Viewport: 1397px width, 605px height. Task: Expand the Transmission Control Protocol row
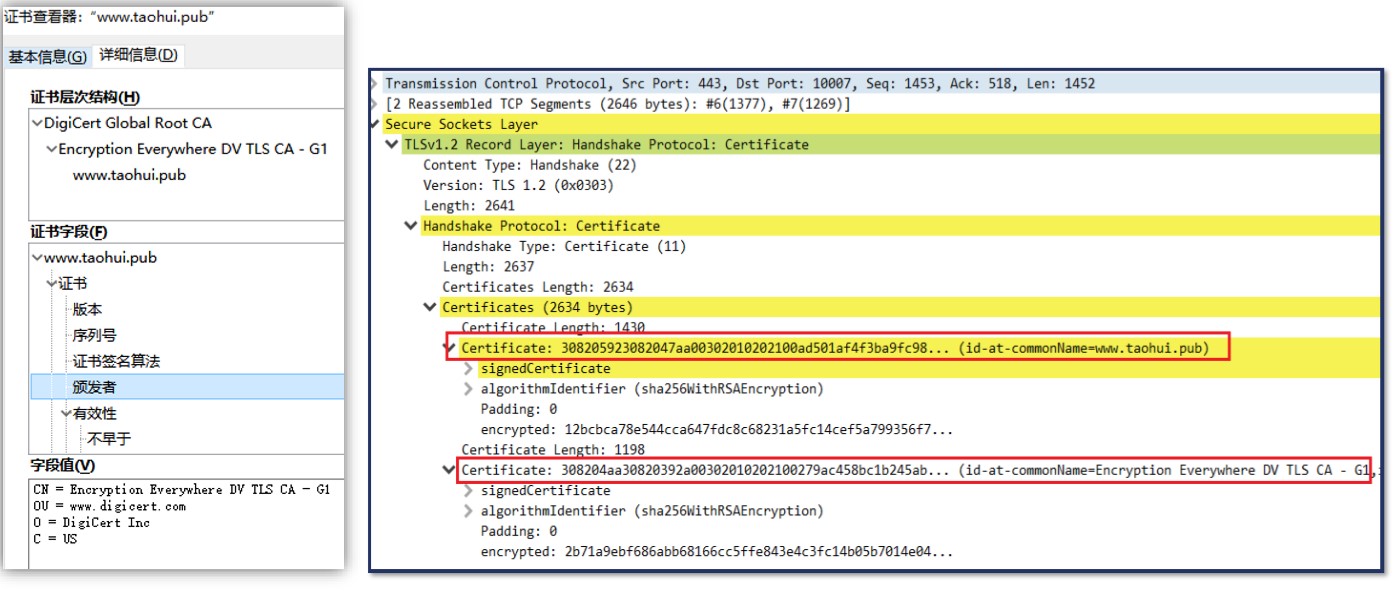click(x=375, y=84)
